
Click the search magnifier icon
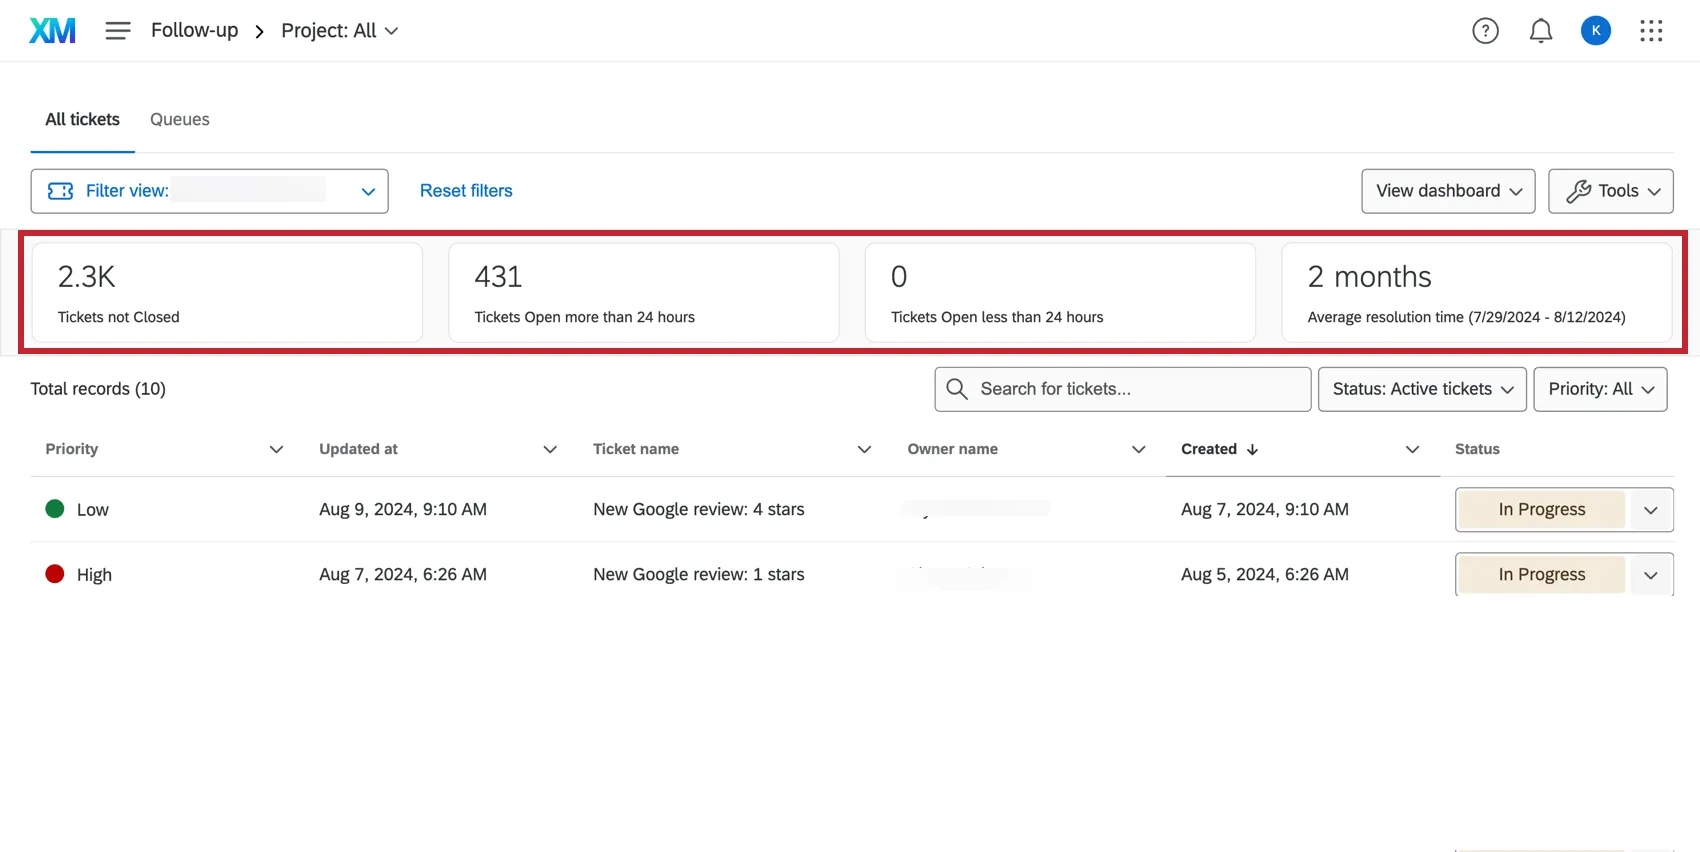pyautogui.click(x=957, y=389)
